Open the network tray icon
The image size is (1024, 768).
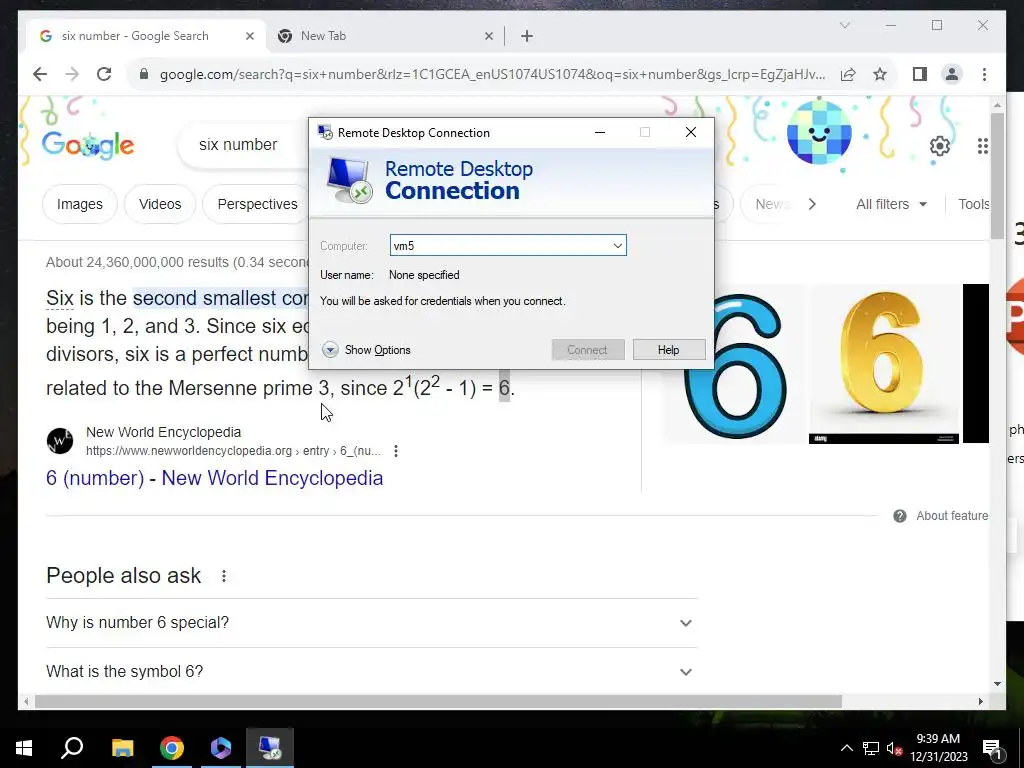click(x=871, y=748)
